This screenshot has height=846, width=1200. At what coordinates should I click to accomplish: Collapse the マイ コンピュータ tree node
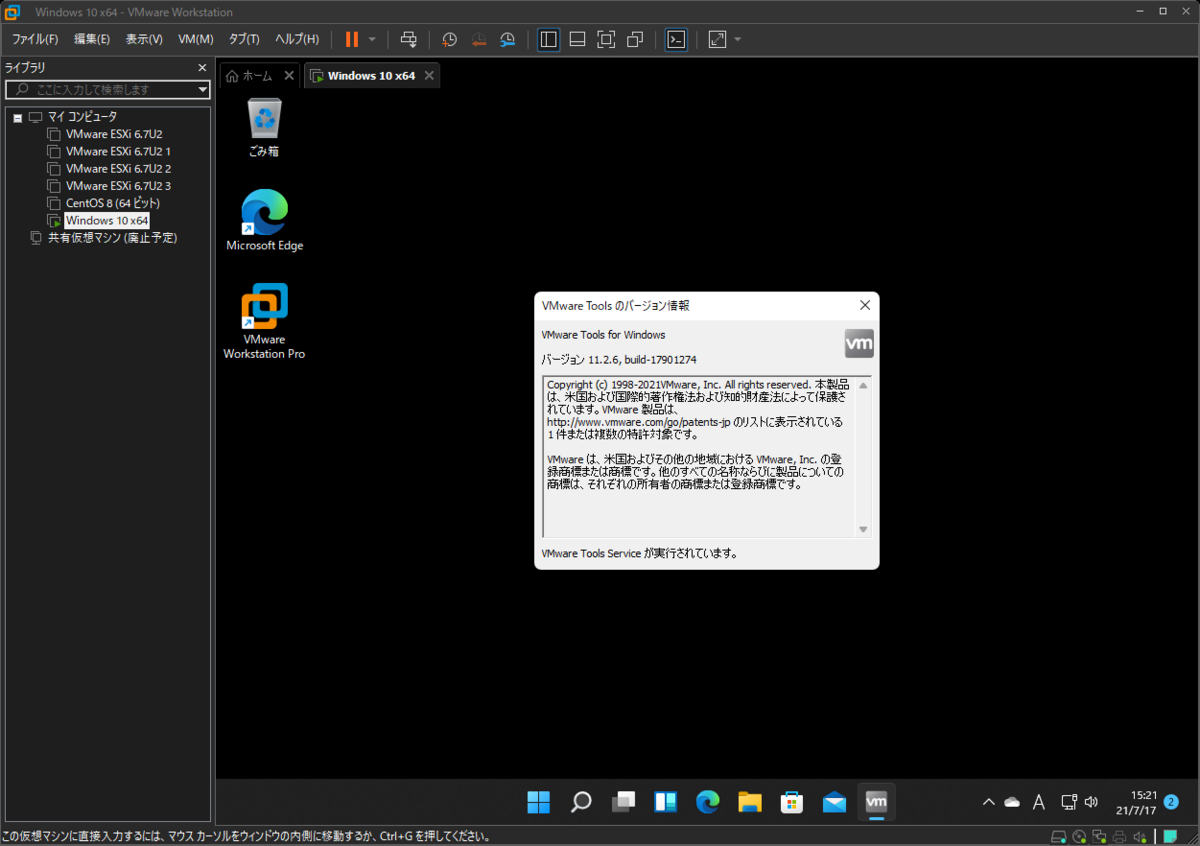point(18,118)
